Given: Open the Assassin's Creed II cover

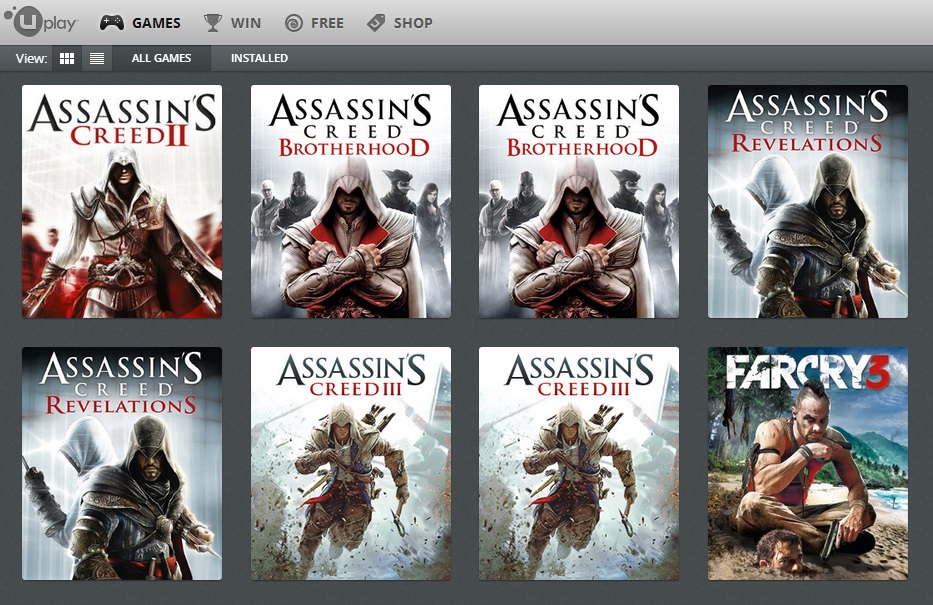Looking at the screenshot, I should 122,202.
